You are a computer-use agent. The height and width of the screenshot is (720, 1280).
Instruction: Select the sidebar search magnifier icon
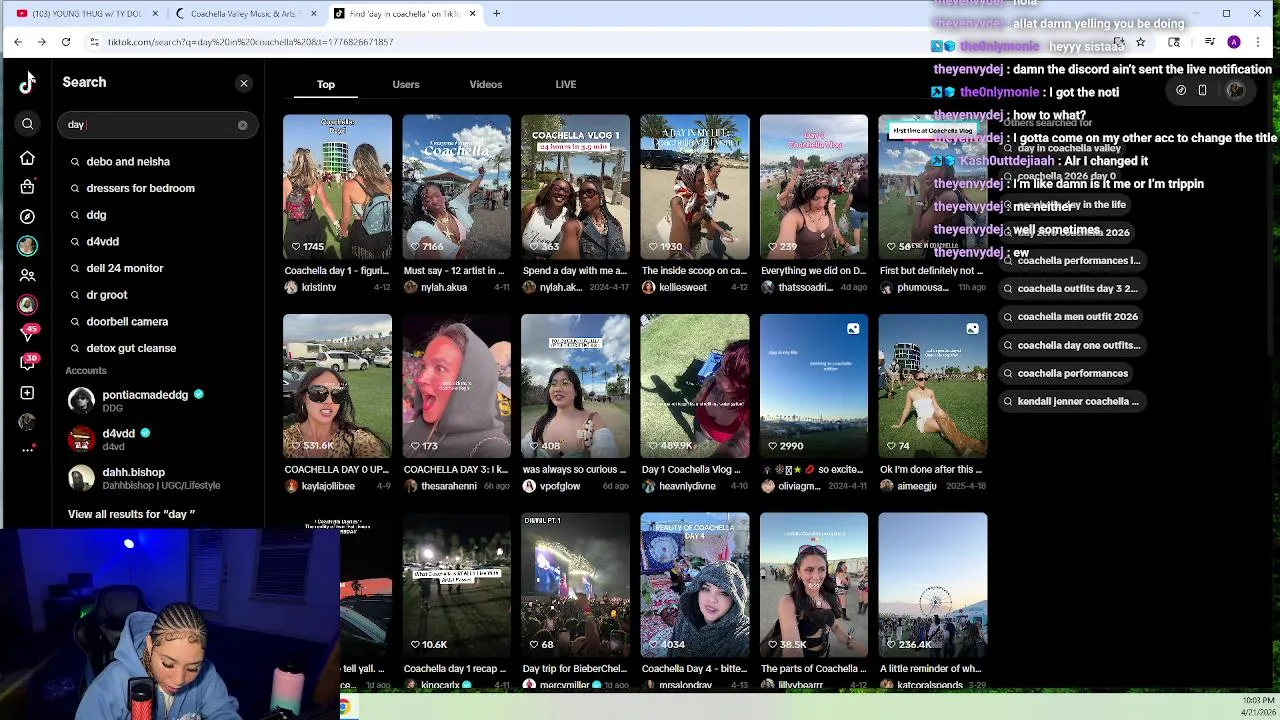click(x=27, y=124)
